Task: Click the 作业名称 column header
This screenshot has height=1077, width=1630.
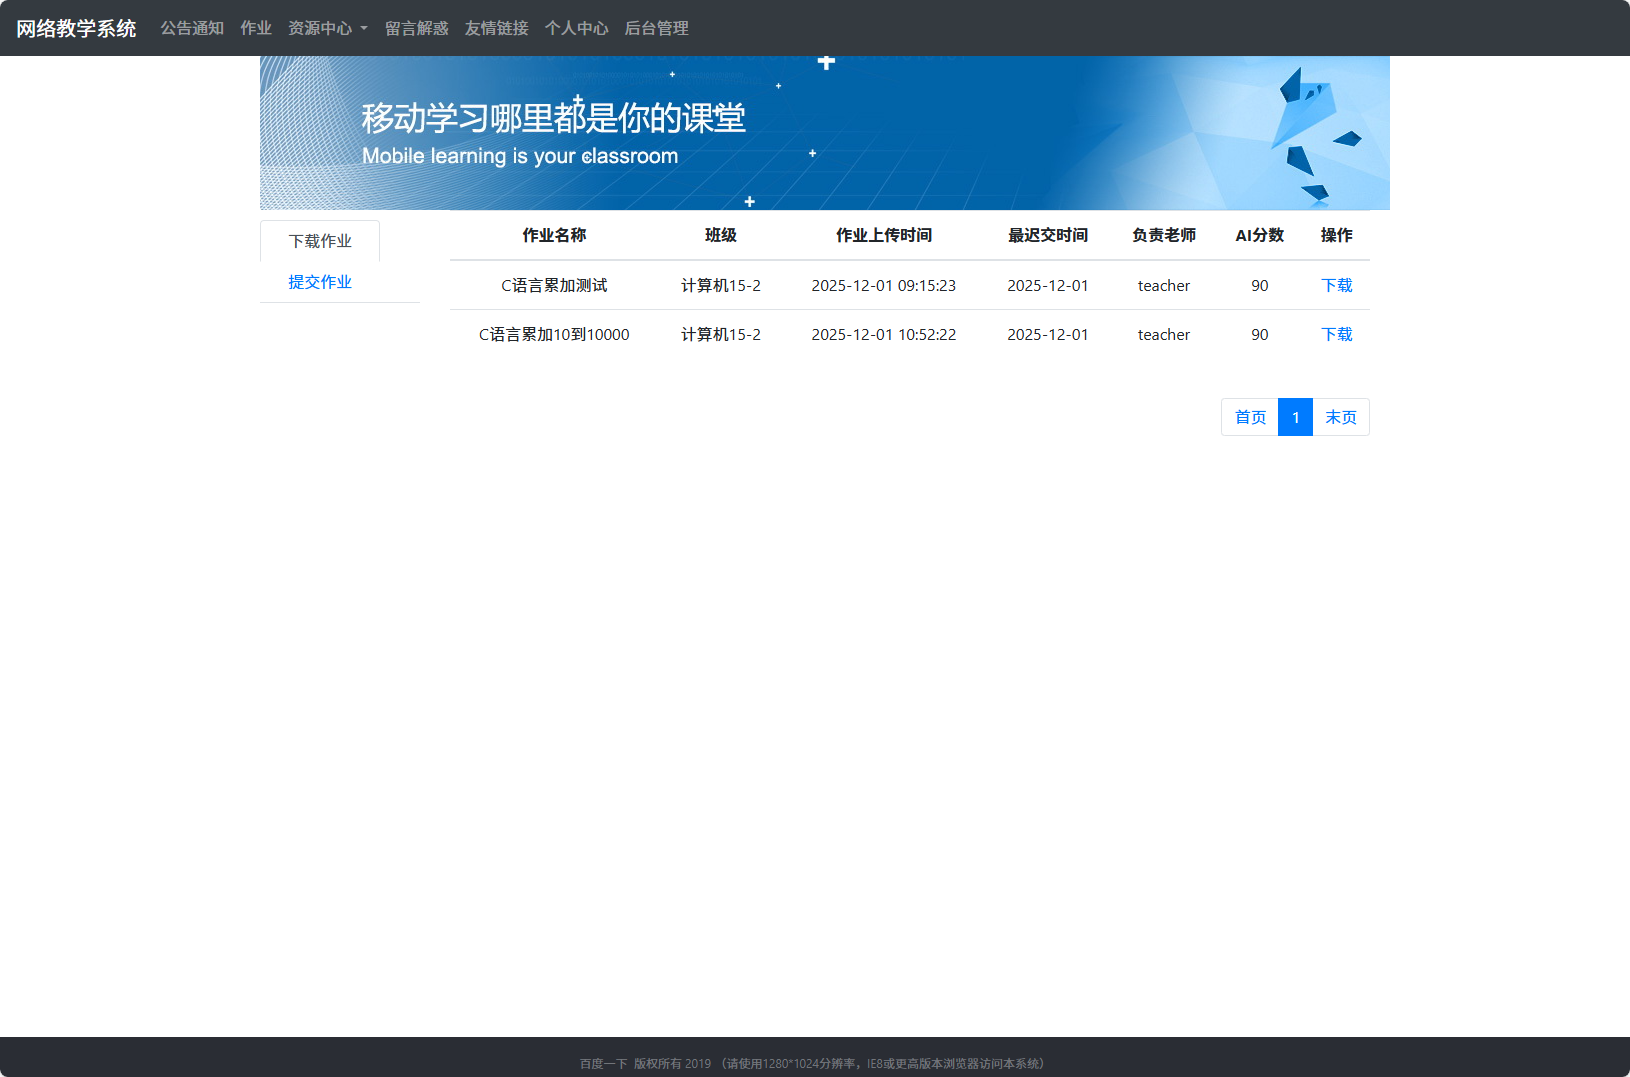Action: tap(554, 236)
